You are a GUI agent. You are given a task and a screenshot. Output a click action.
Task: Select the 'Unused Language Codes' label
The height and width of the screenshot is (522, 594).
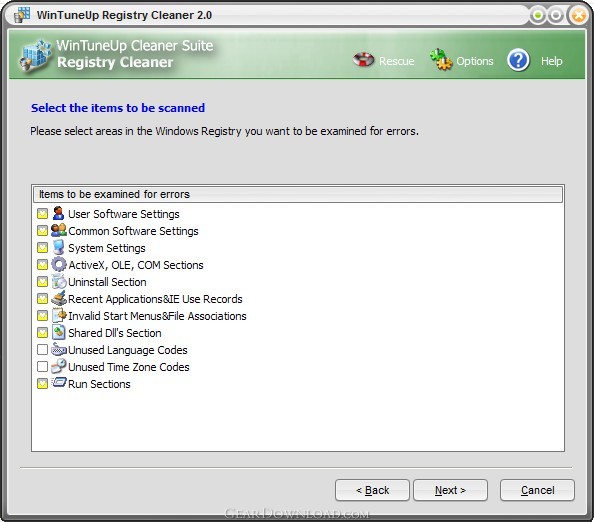click(128, 350)
